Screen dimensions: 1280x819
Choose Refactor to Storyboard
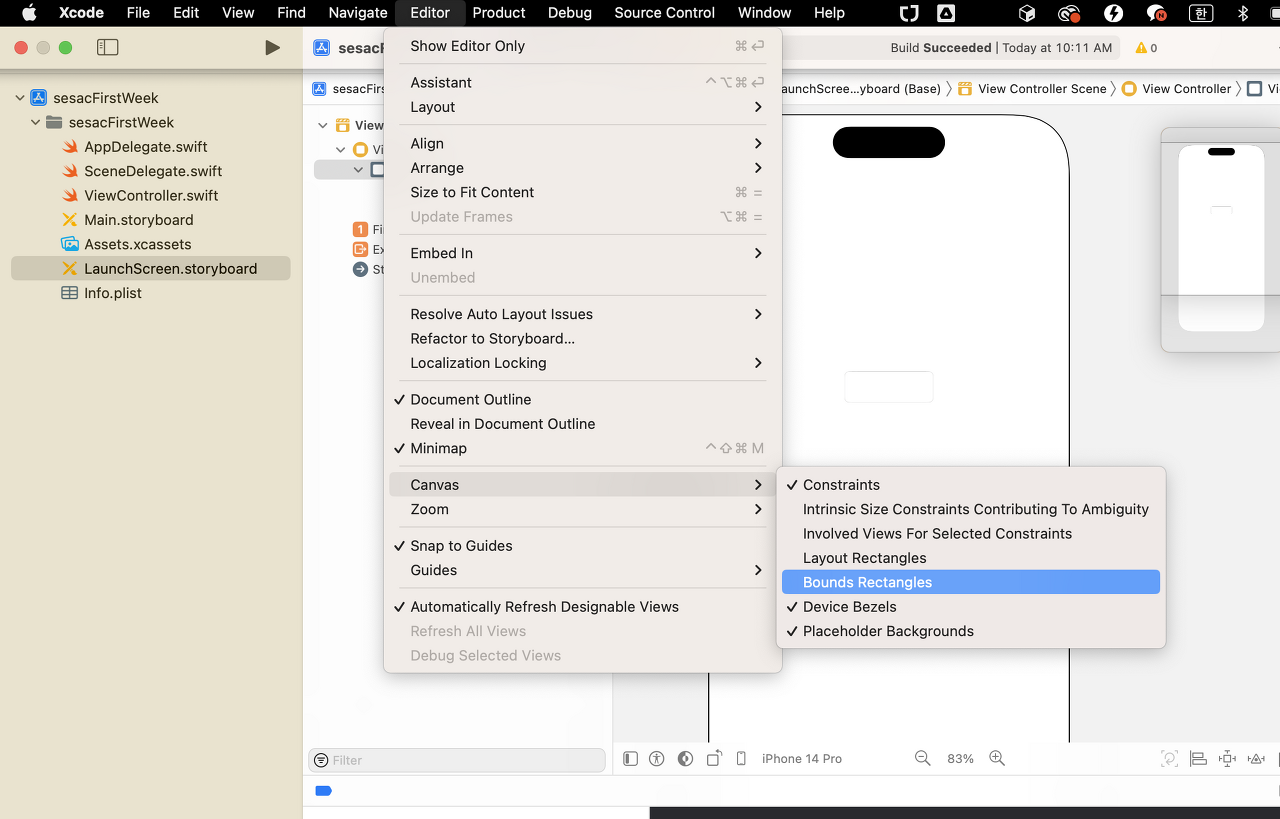(x=583, y=338)
